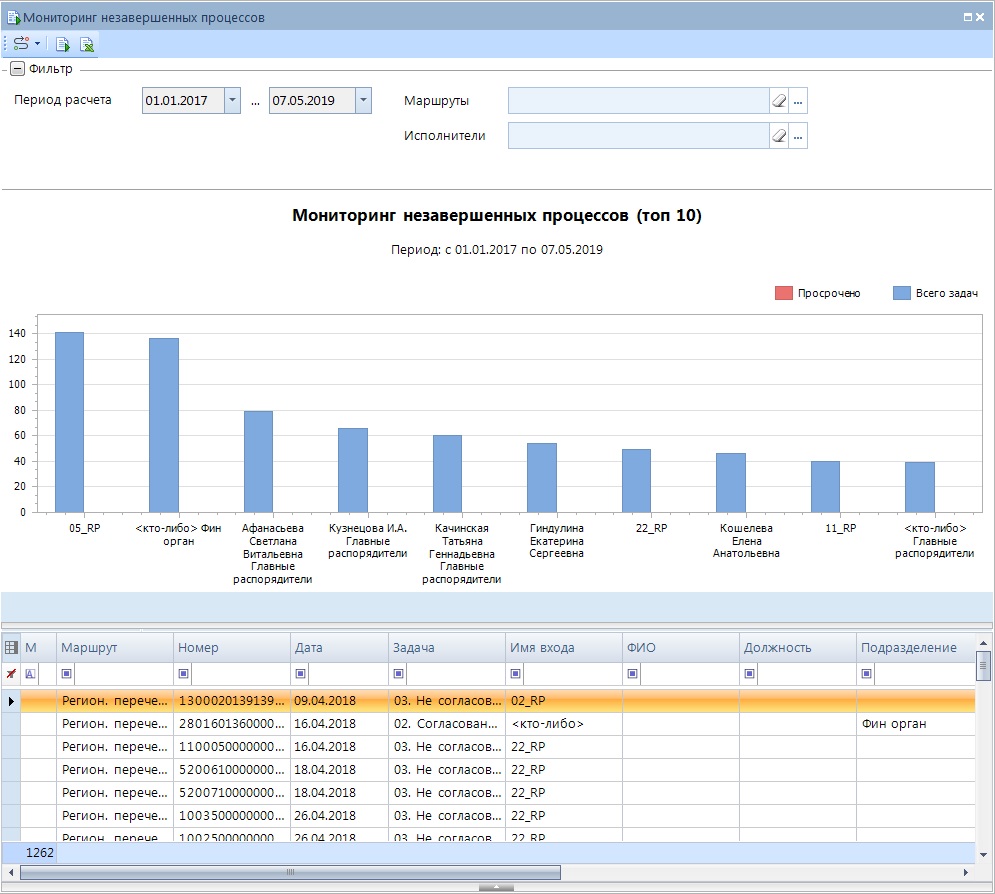Viewport: 995px width, 894px height.
Task: Click the Excel export toolbar icon
Action: [x=87, y=44]
